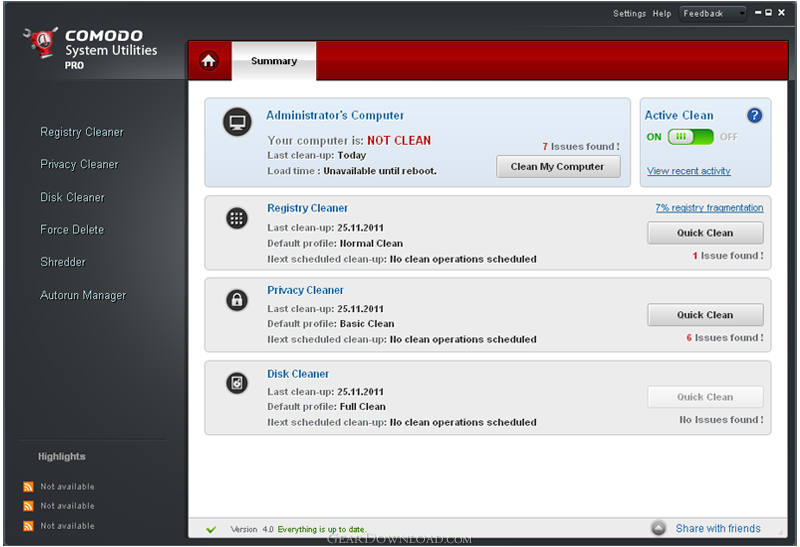The image size is (800, 547).
Task: Select Shredder in the left sidebar
Action: tap(63, 262)
